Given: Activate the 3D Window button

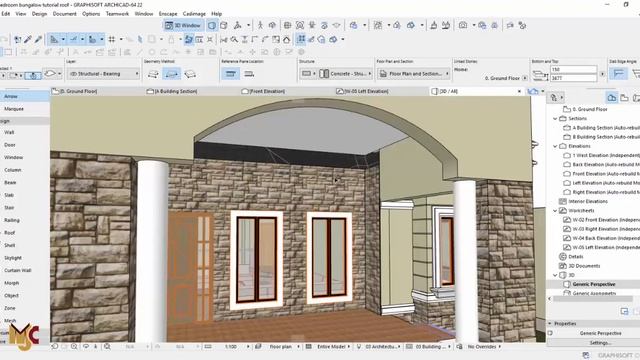Looking at the screenshot, I should [184, 25].
